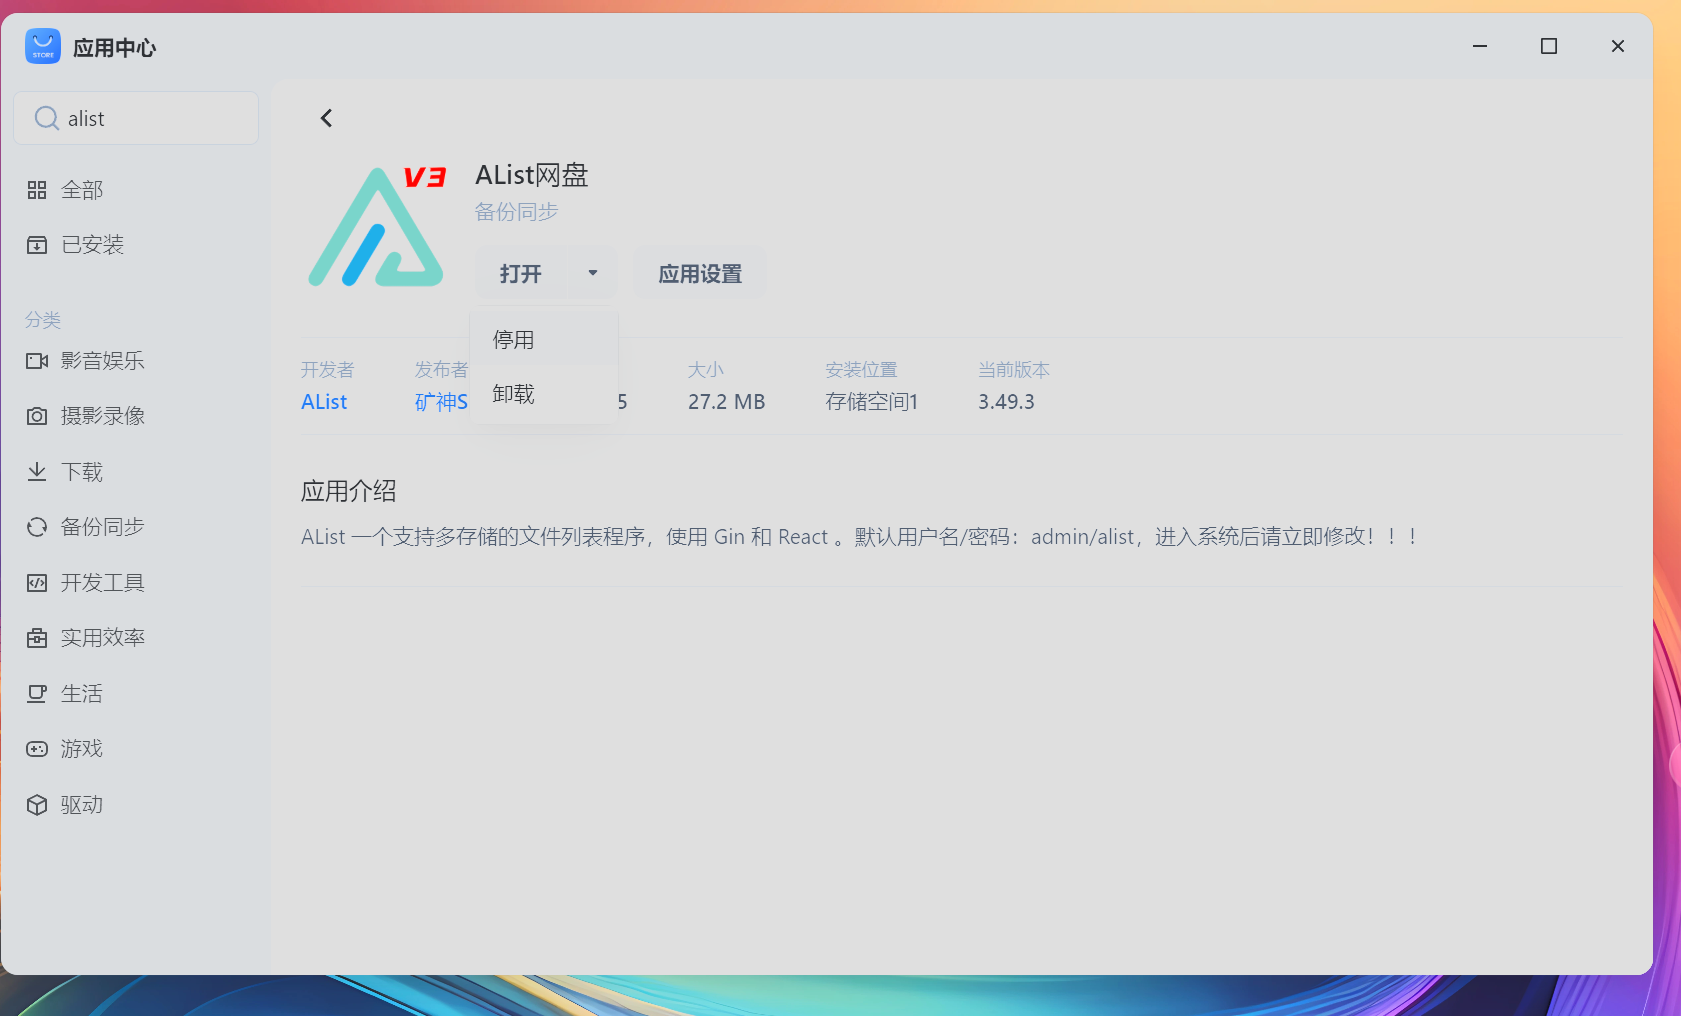
Task: Focus the search field containing alist
Action: point(136,118)
